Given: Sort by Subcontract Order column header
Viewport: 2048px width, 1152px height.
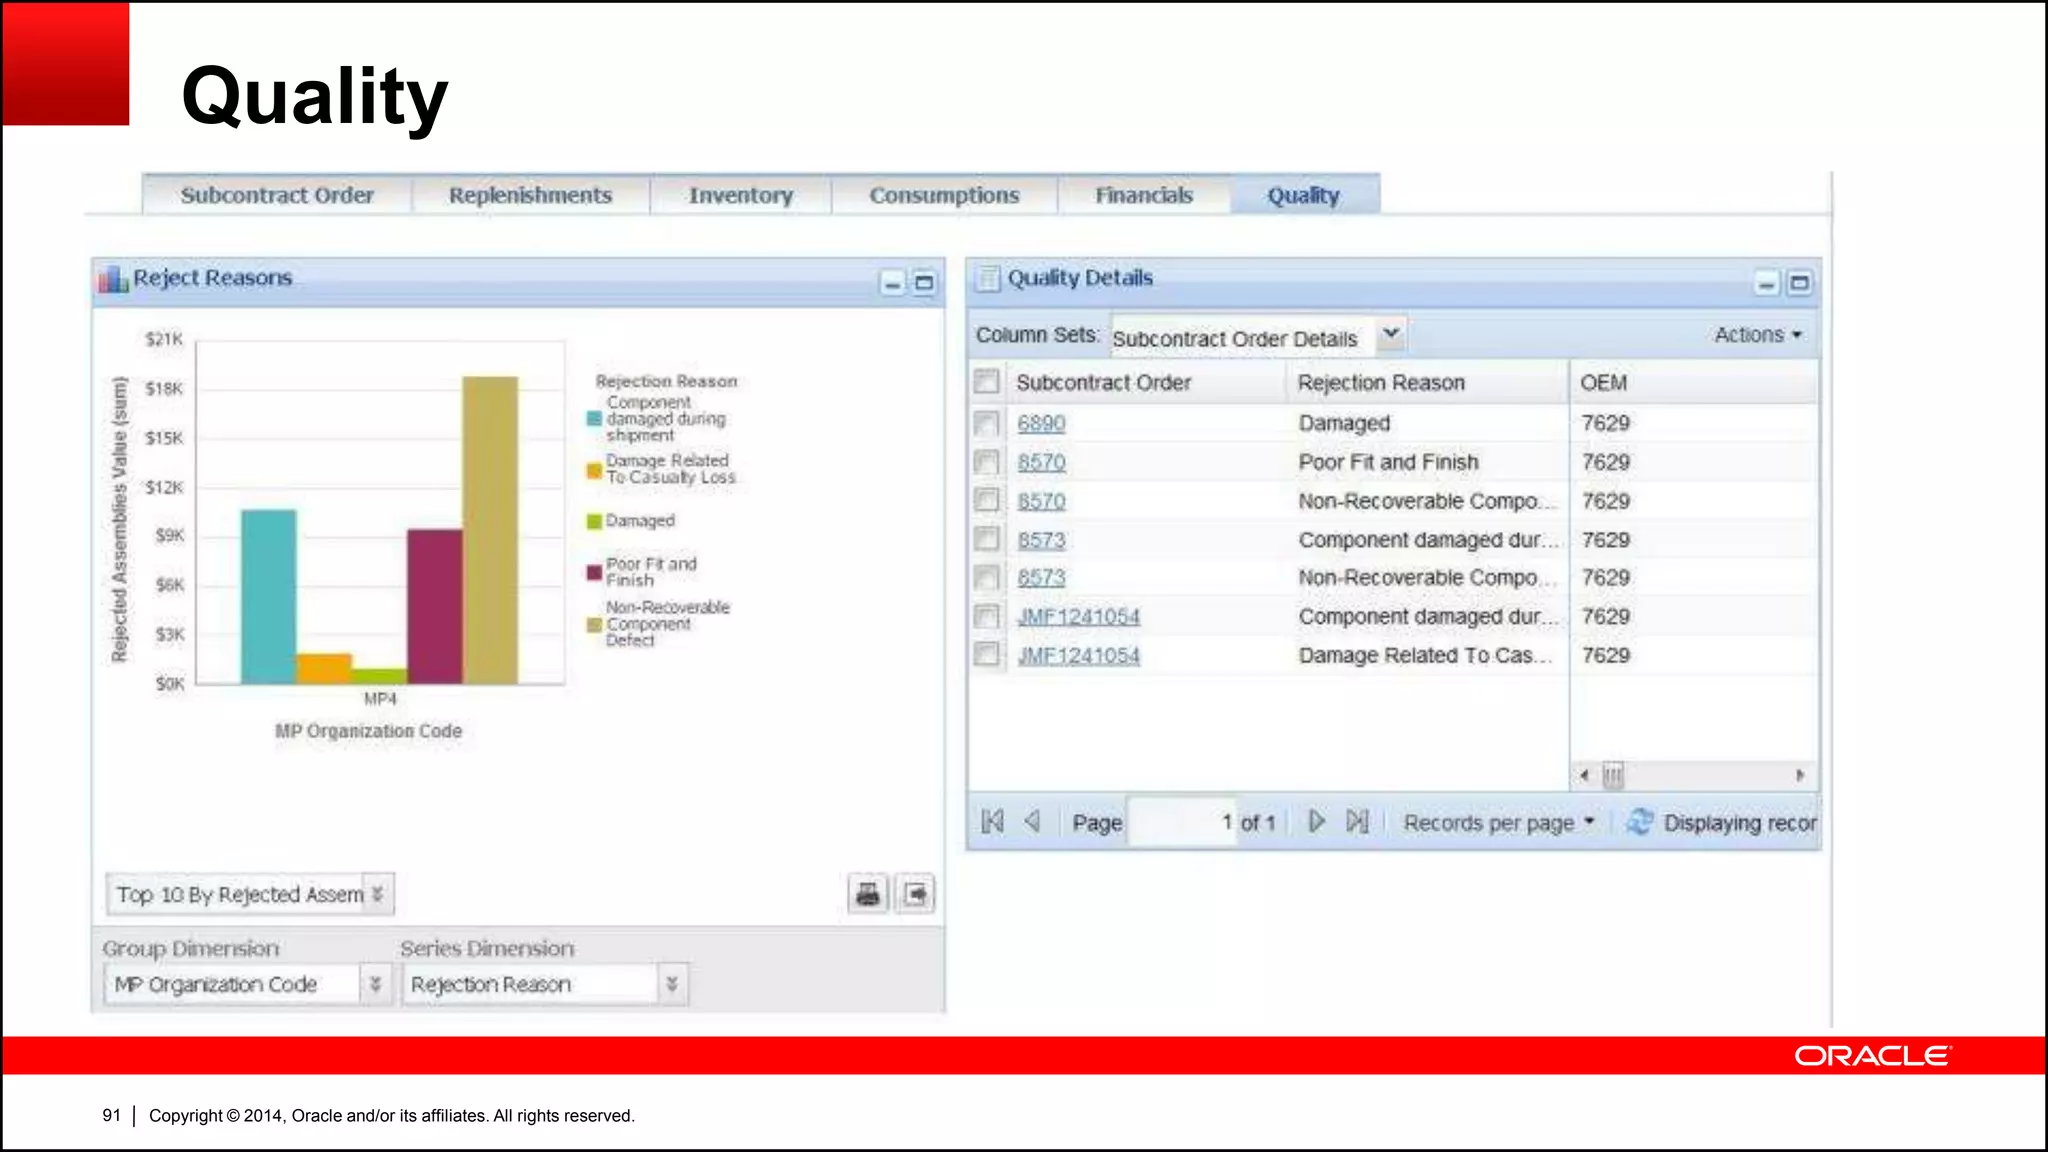Looking at the screenshot, I should point(1103,383).
